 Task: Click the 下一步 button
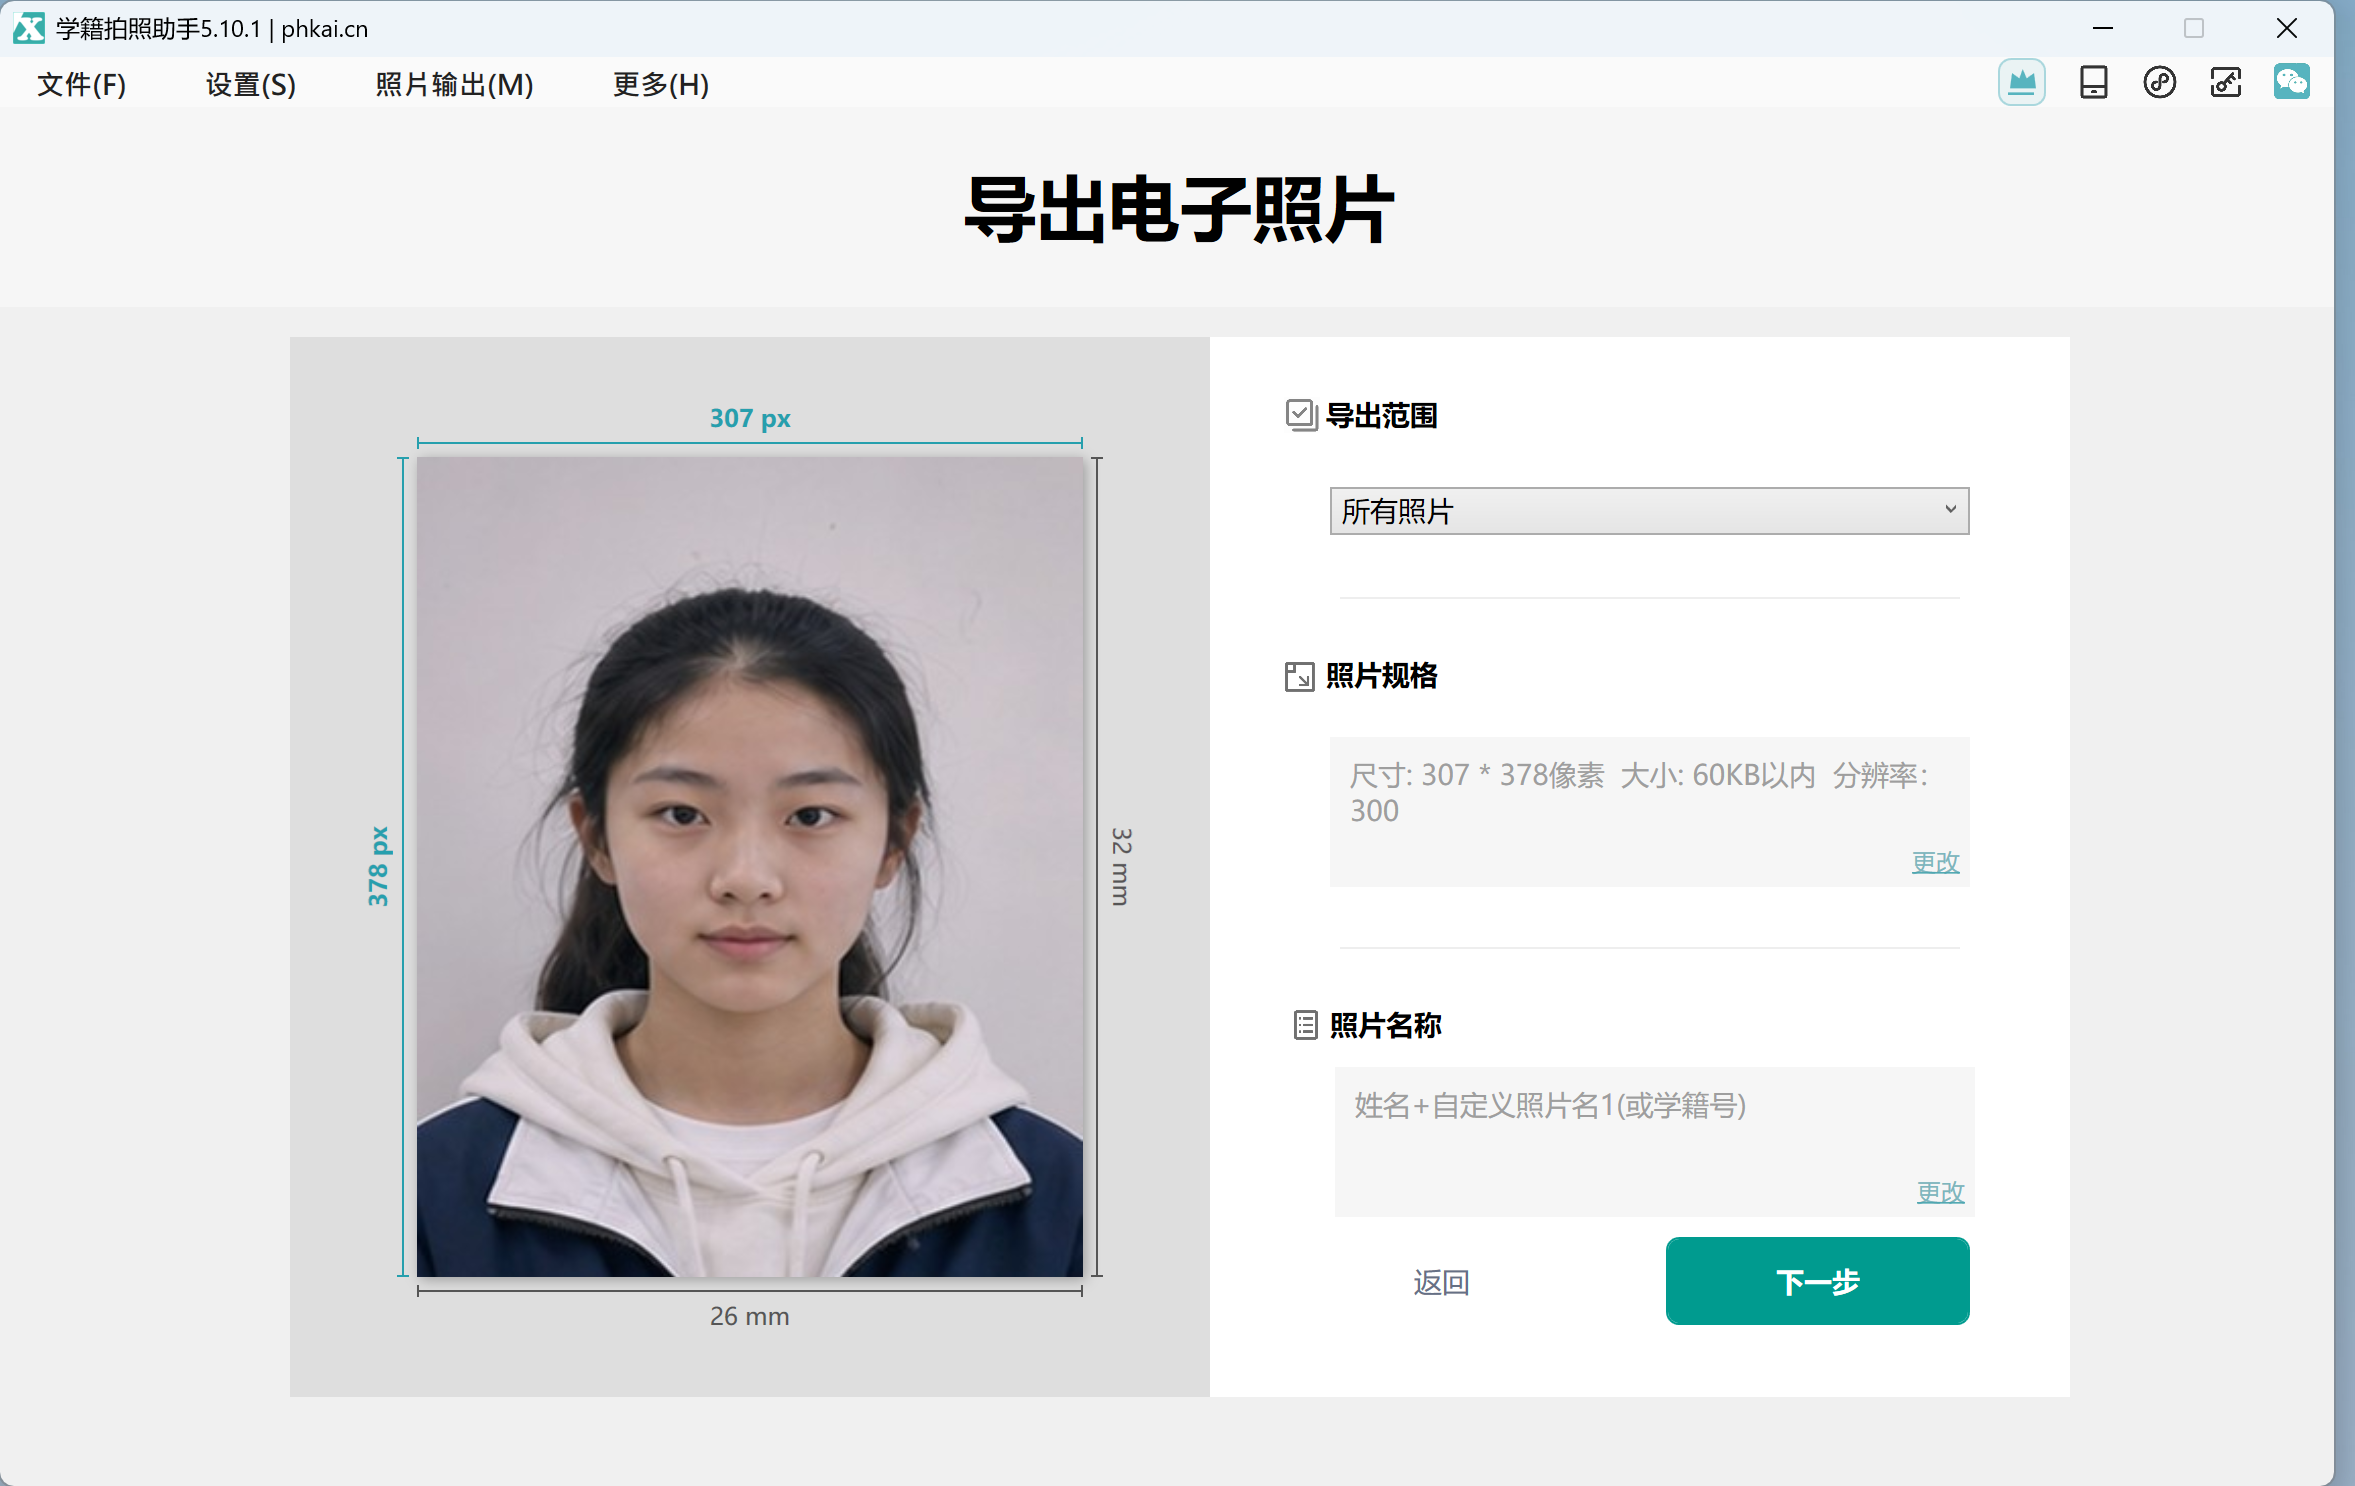(x=1817, y=1281)
